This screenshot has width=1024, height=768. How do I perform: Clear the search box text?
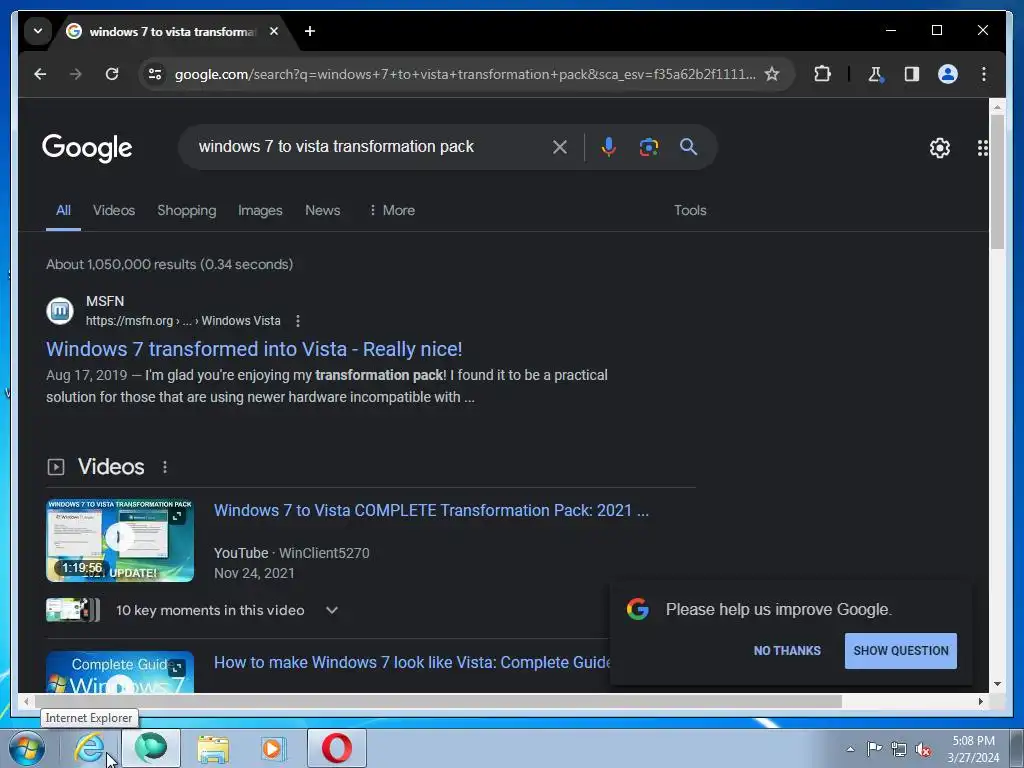pos(560,147)
